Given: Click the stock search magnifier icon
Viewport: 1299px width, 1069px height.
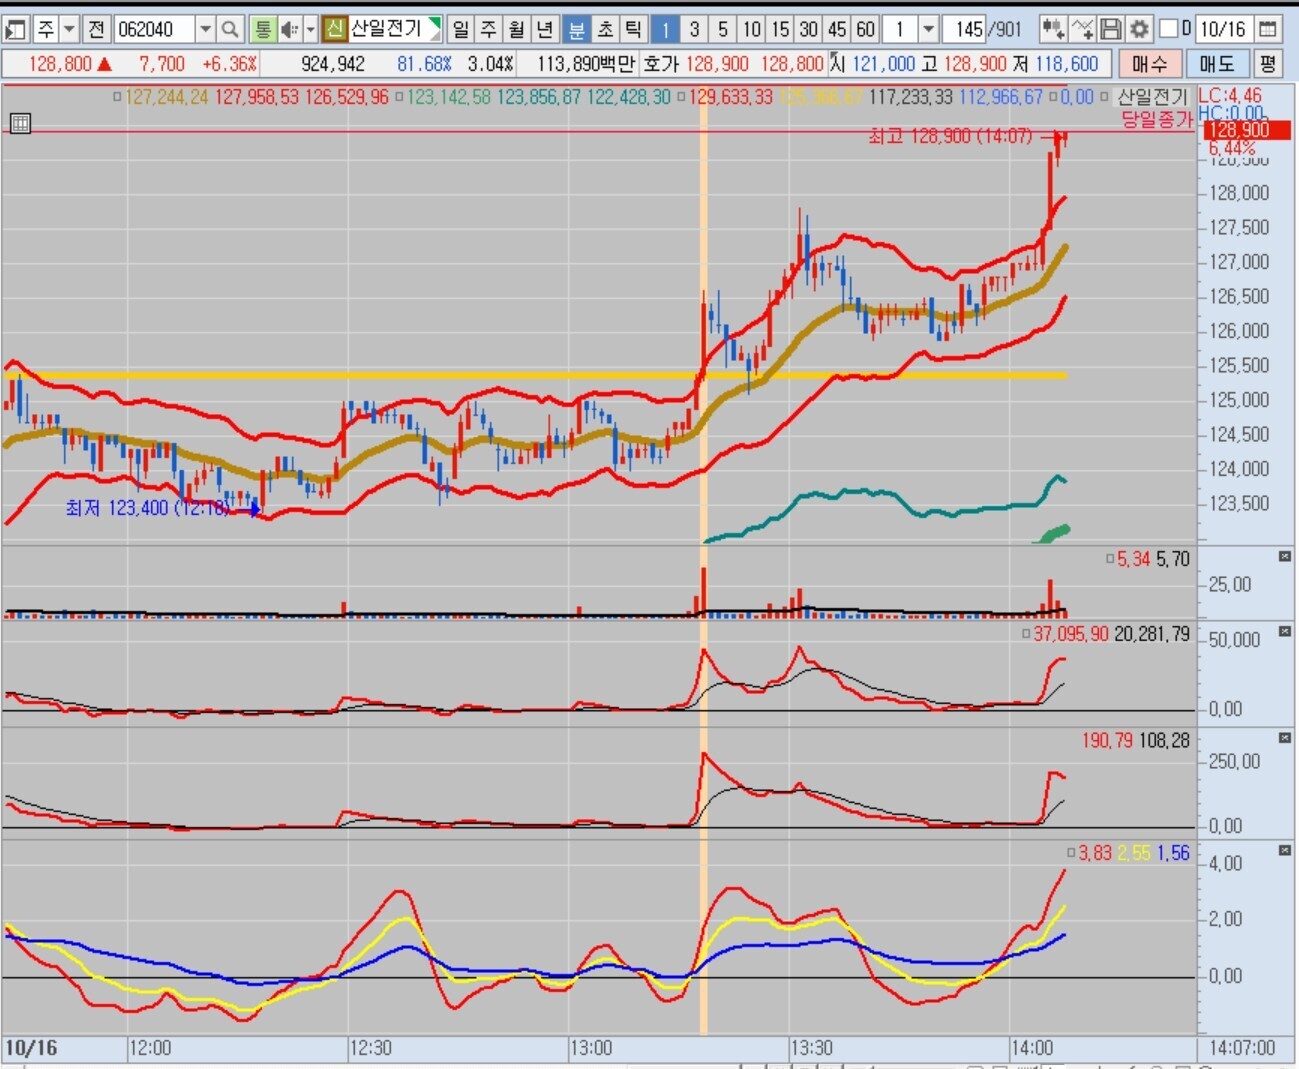Looking at the screenshot, I should [229, 29].
